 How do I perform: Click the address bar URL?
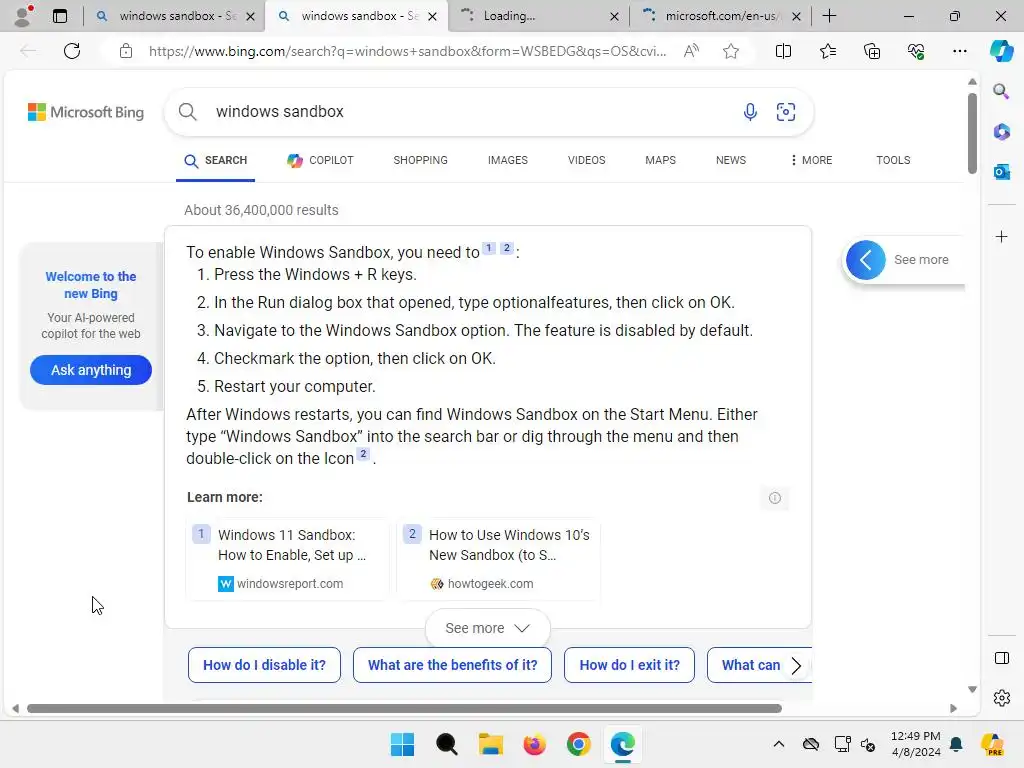tap(408, 51)
